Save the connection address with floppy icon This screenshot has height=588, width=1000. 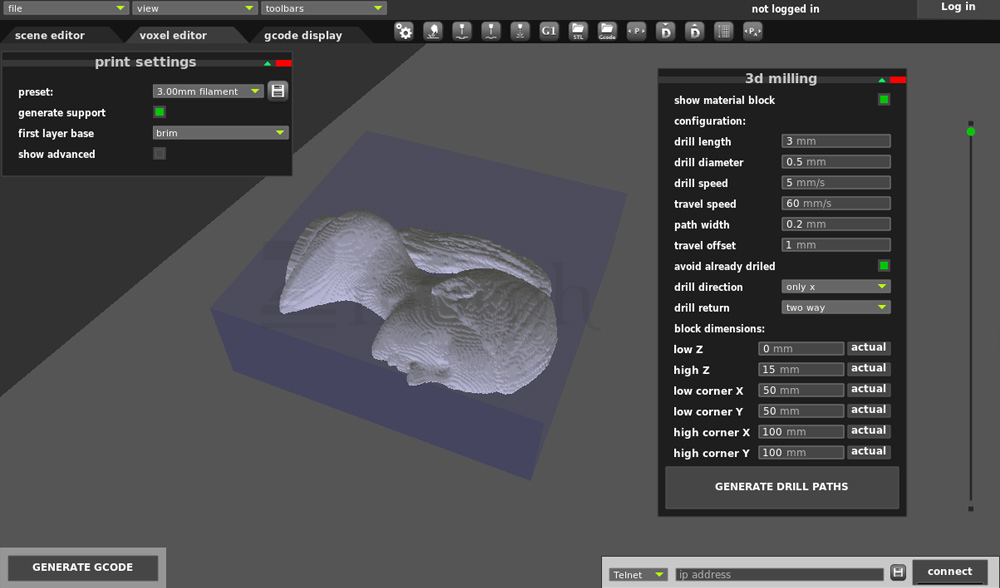tap(898, 573)
